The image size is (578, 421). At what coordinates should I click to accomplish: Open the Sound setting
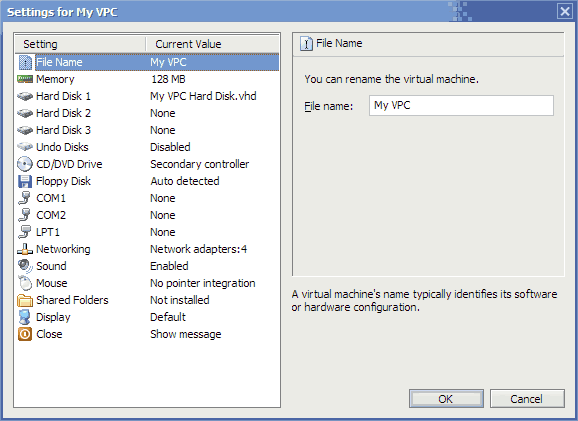[x=51, y=266]
